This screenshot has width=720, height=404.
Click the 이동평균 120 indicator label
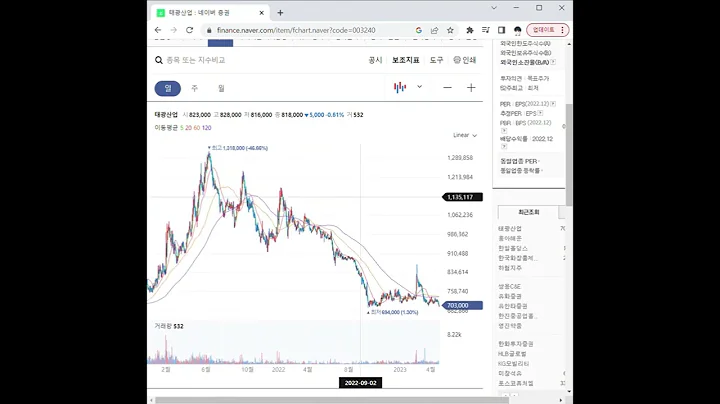[x=207, y=128]
